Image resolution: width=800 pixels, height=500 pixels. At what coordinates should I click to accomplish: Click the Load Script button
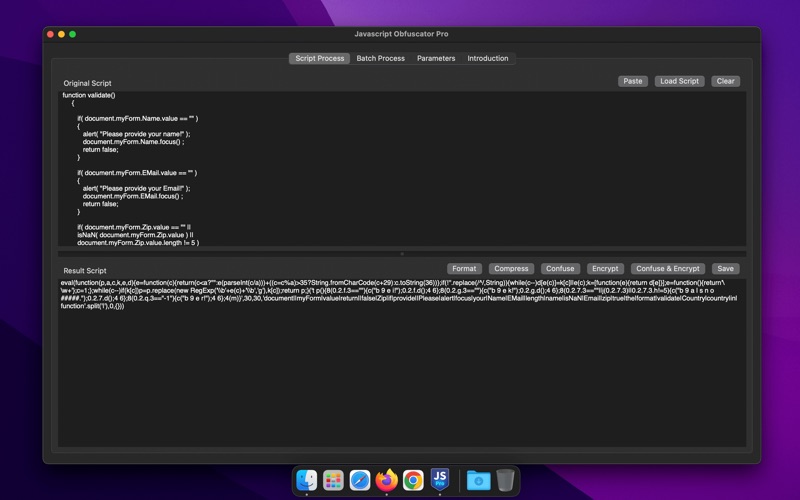tap(680, 81)
